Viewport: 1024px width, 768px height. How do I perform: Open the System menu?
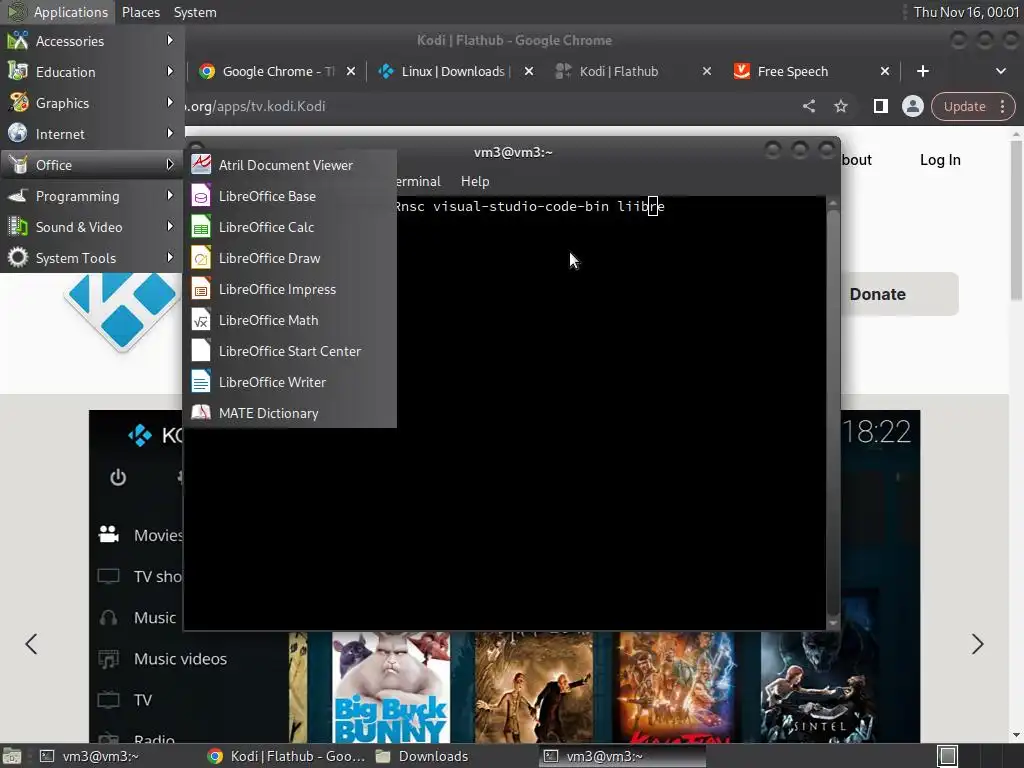tap(195, 12)
